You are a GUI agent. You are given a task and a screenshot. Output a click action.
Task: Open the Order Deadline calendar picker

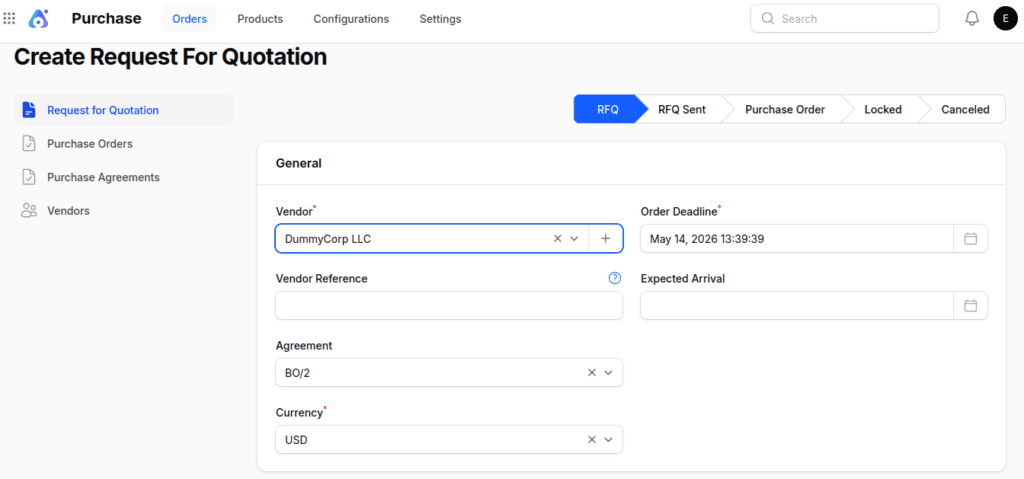[970, 239]
